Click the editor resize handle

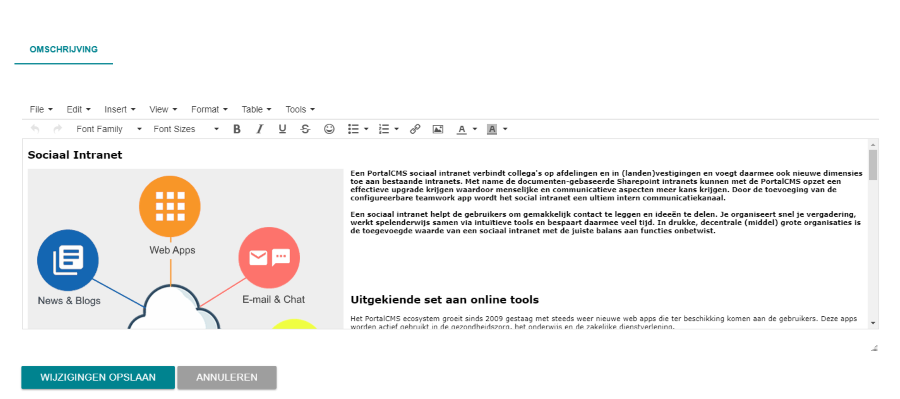click(x=874, y=347)
